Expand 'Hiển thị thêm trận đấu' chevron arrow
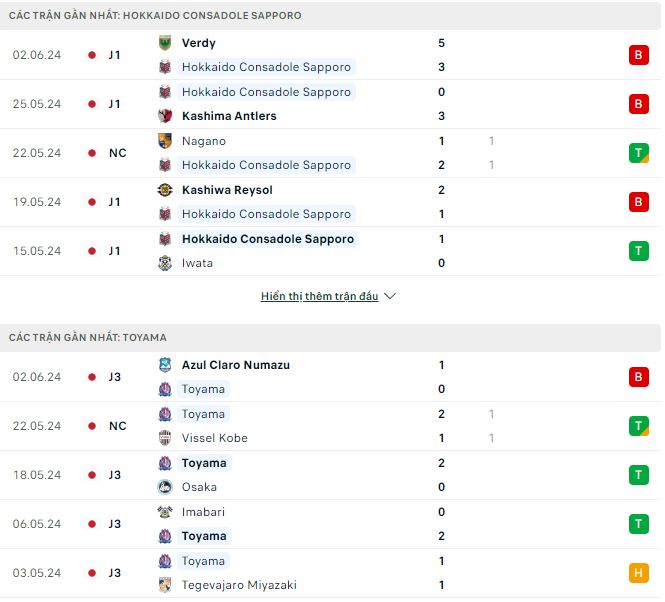 tap(390, 297)
